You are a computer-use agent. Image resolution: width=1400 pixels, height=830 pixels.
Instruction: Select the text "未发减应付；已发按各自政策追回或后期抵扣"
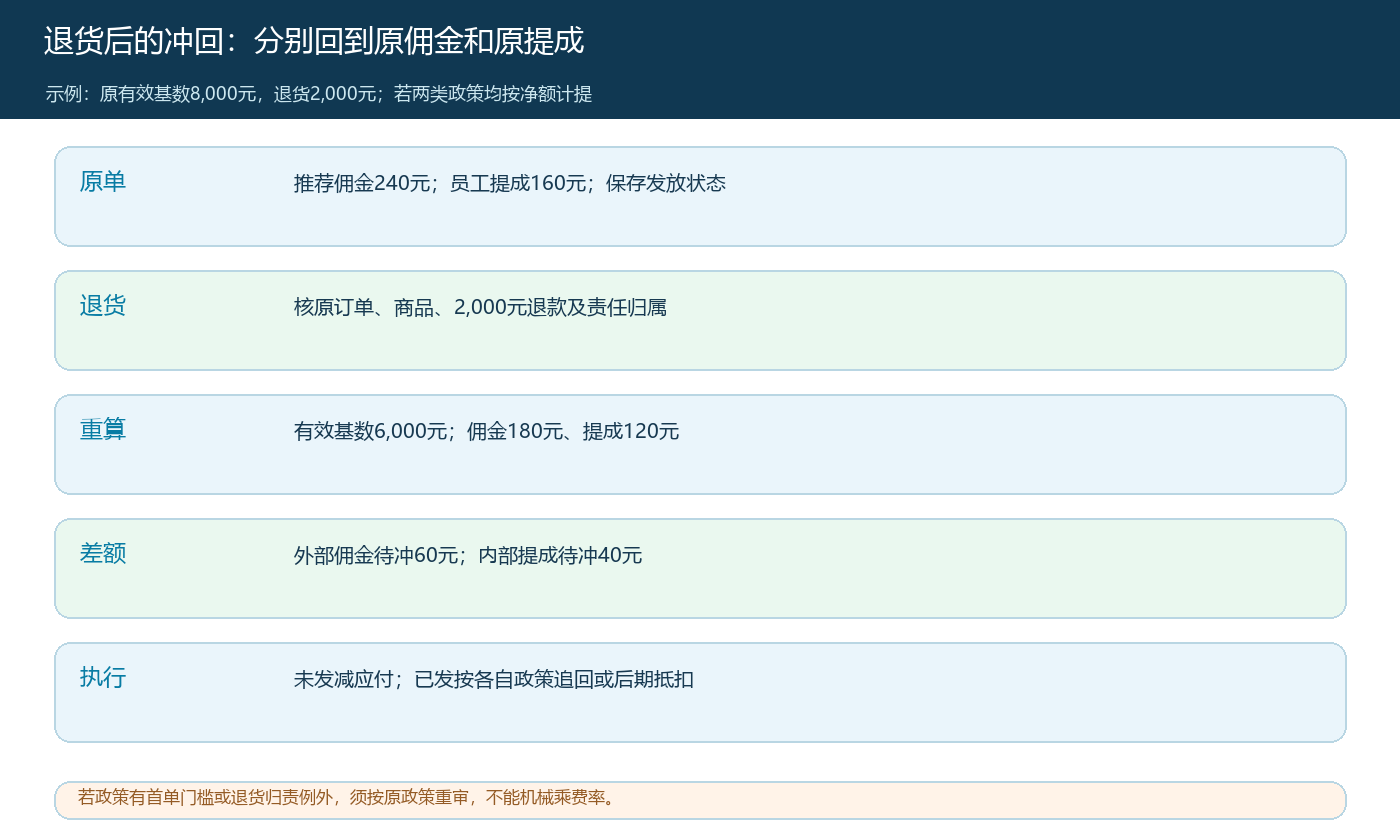494,679
